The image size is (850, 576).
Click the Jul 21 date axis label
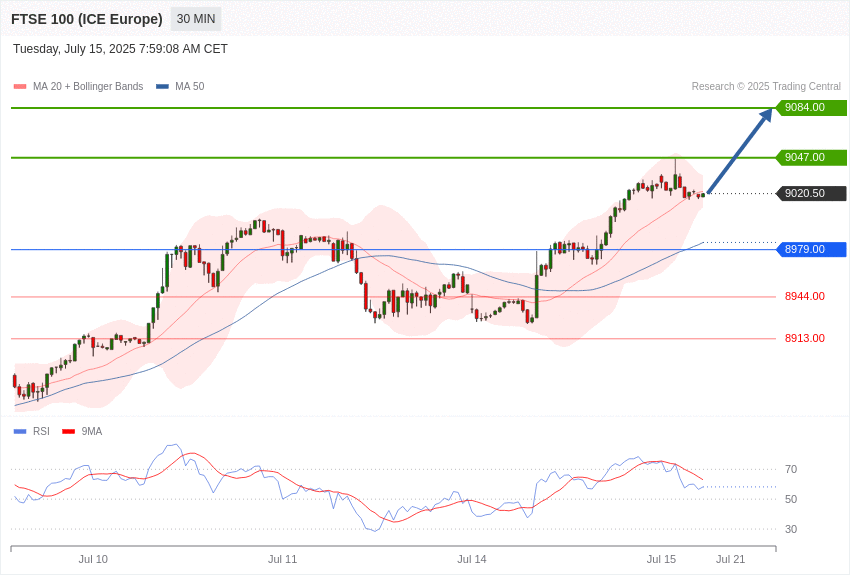pos(730,559)
